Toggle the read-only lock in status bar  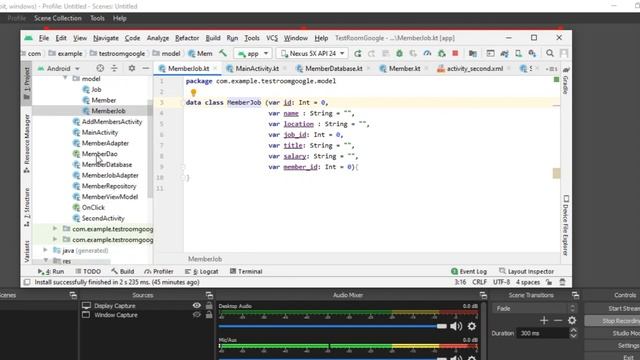(549, 282)
